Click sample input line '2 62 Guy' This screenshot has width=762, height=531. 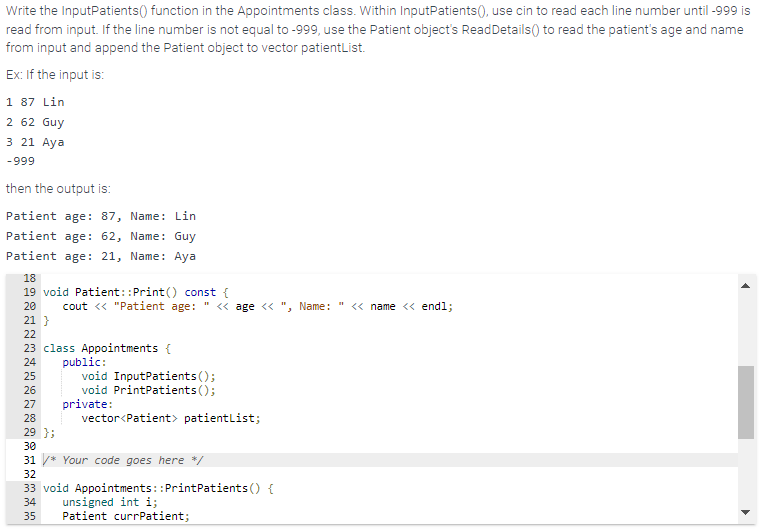click(35, 122)
